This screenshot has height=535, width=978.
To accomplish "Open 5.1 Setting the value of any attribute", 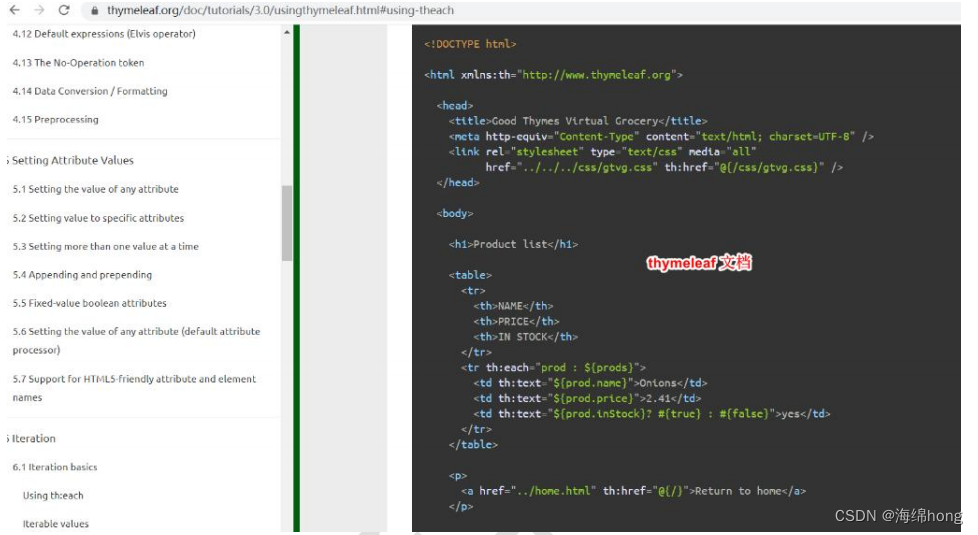I will pos(95,189).
